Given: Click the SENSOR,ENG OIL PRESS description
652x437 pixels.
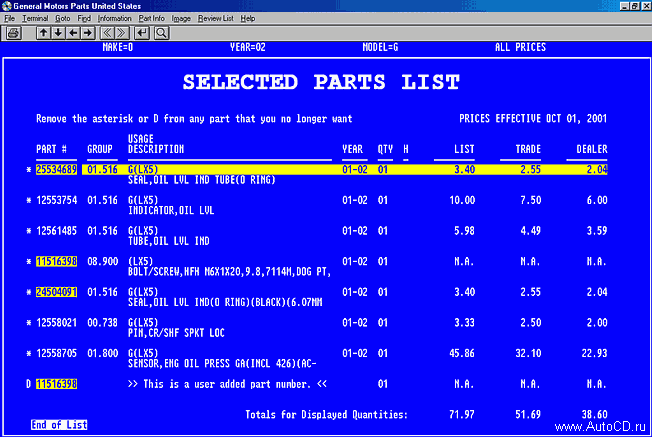Looking at the screenshot, I should 222,364.
